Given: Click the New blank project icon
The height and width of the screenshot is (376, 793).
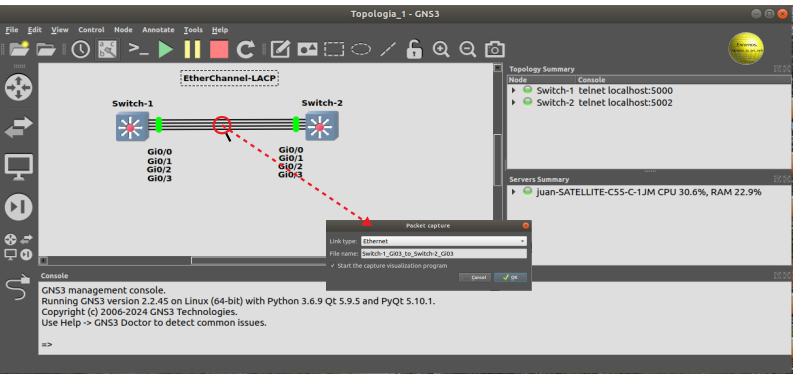Looking at the screenshot, I should tap(19, 49).
